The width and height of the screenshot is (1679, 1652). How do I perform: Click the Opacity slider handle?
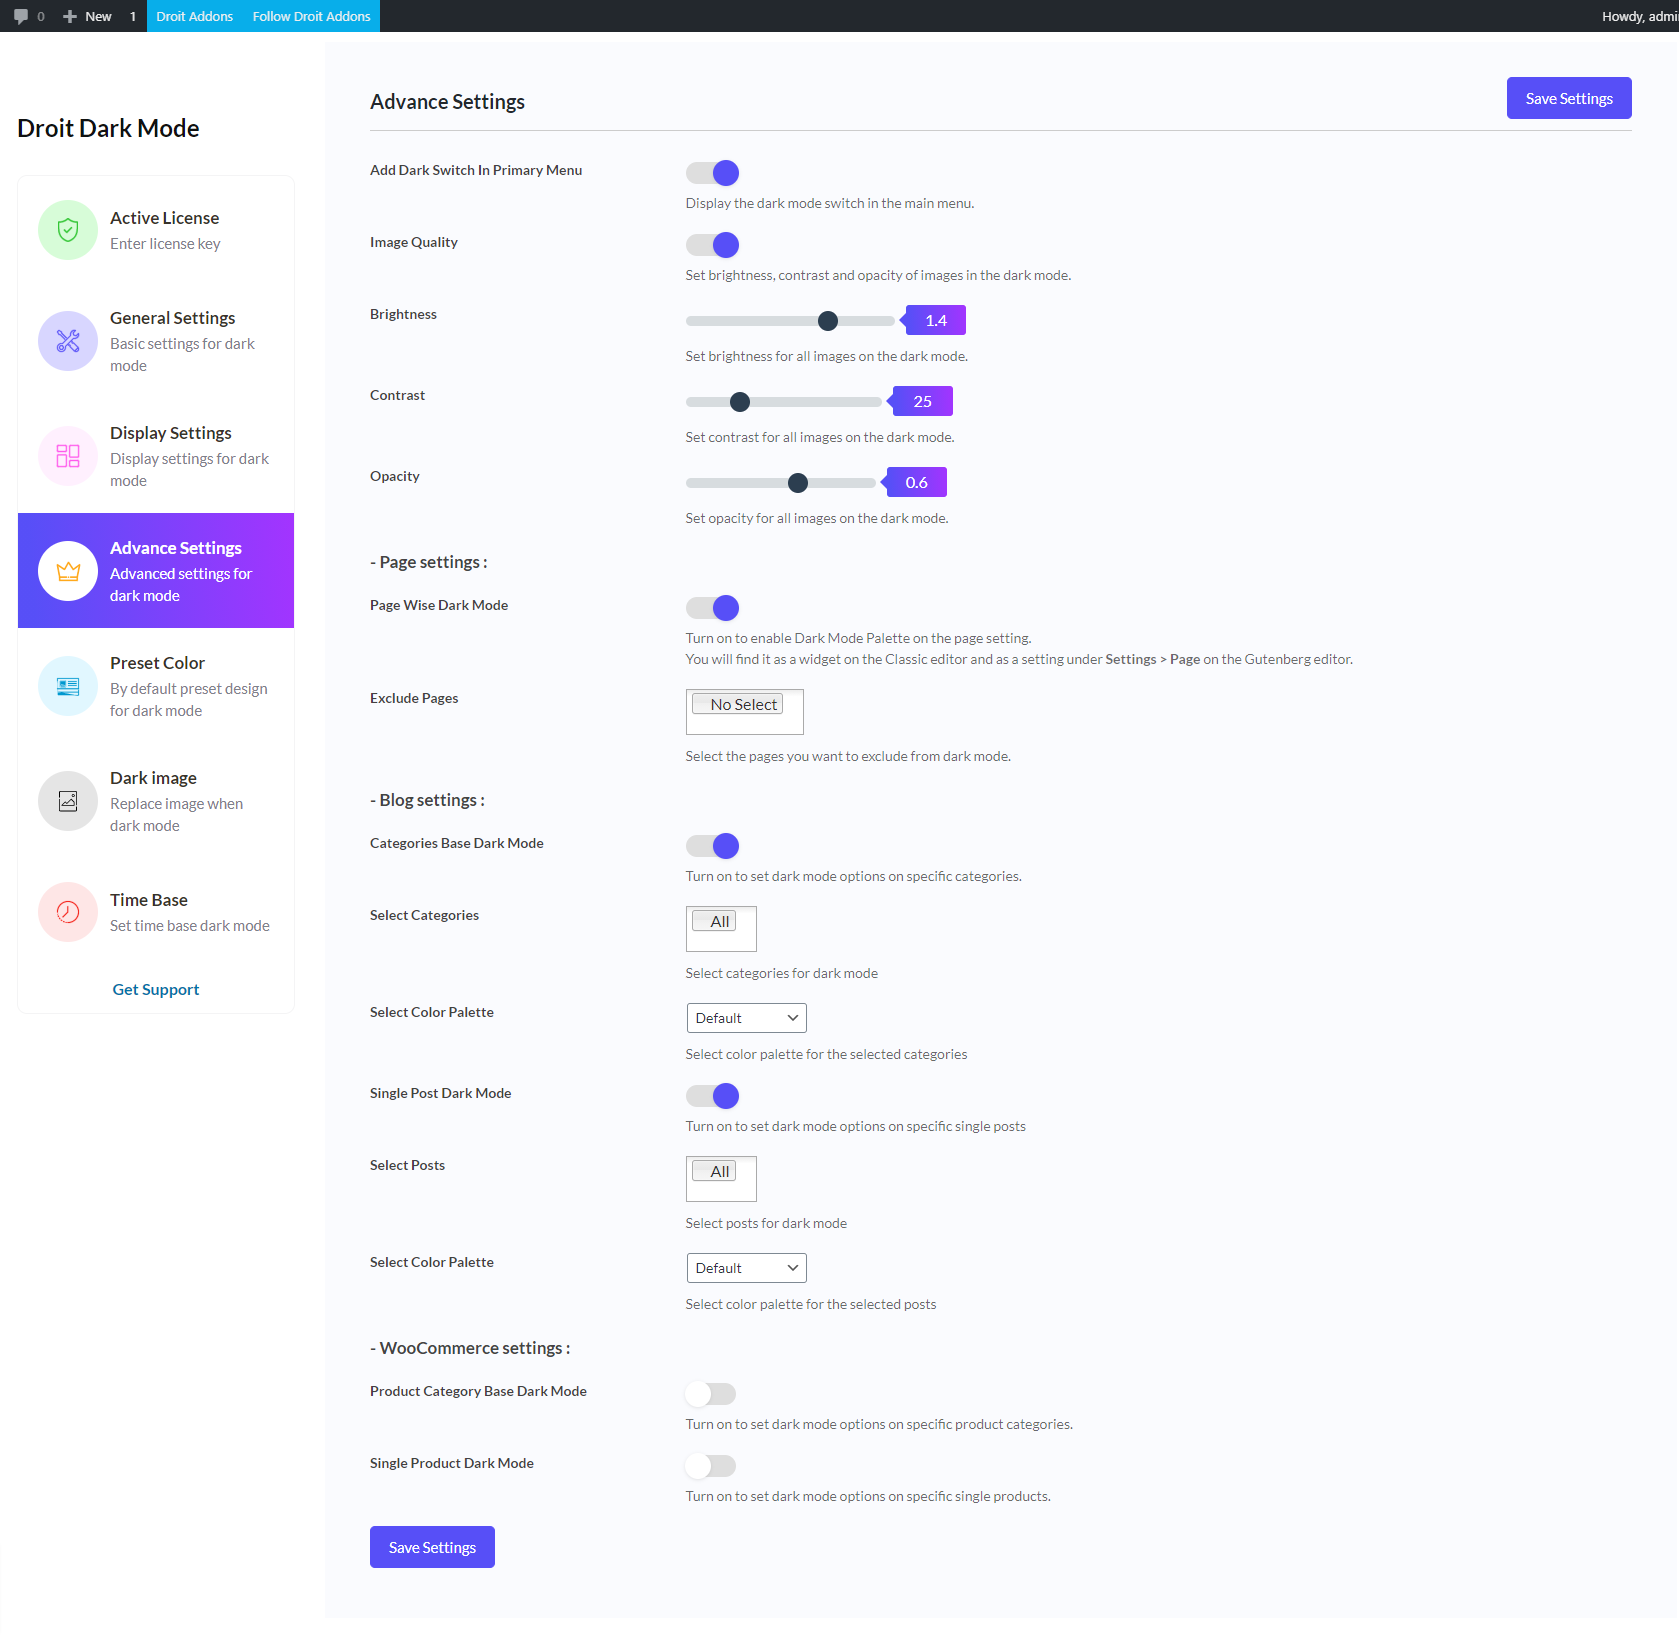pyautogui.click(x=798, y=483)
